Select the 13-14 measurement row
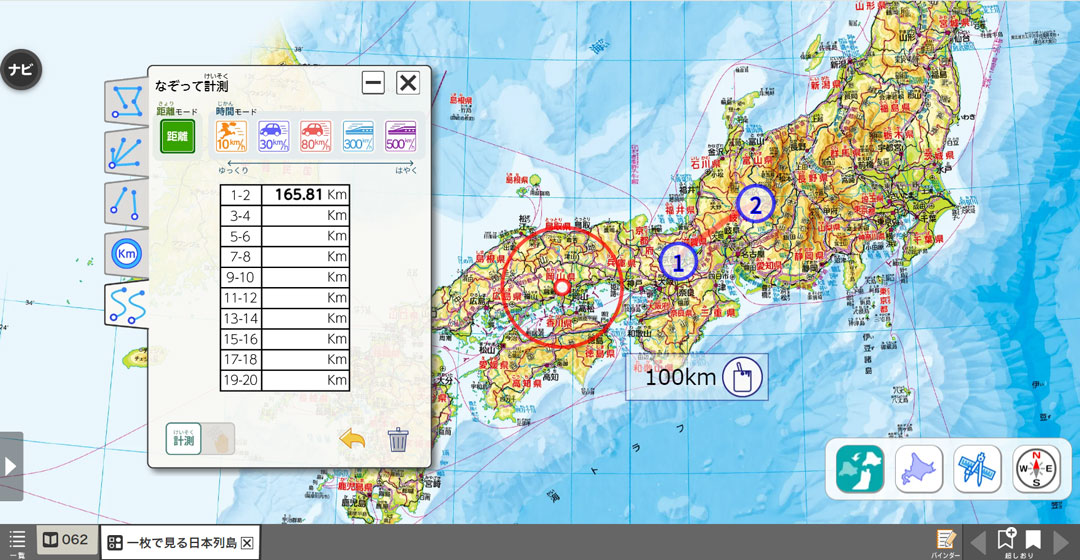The height and width of the screenshot is (560, 1080). [284, 318]
